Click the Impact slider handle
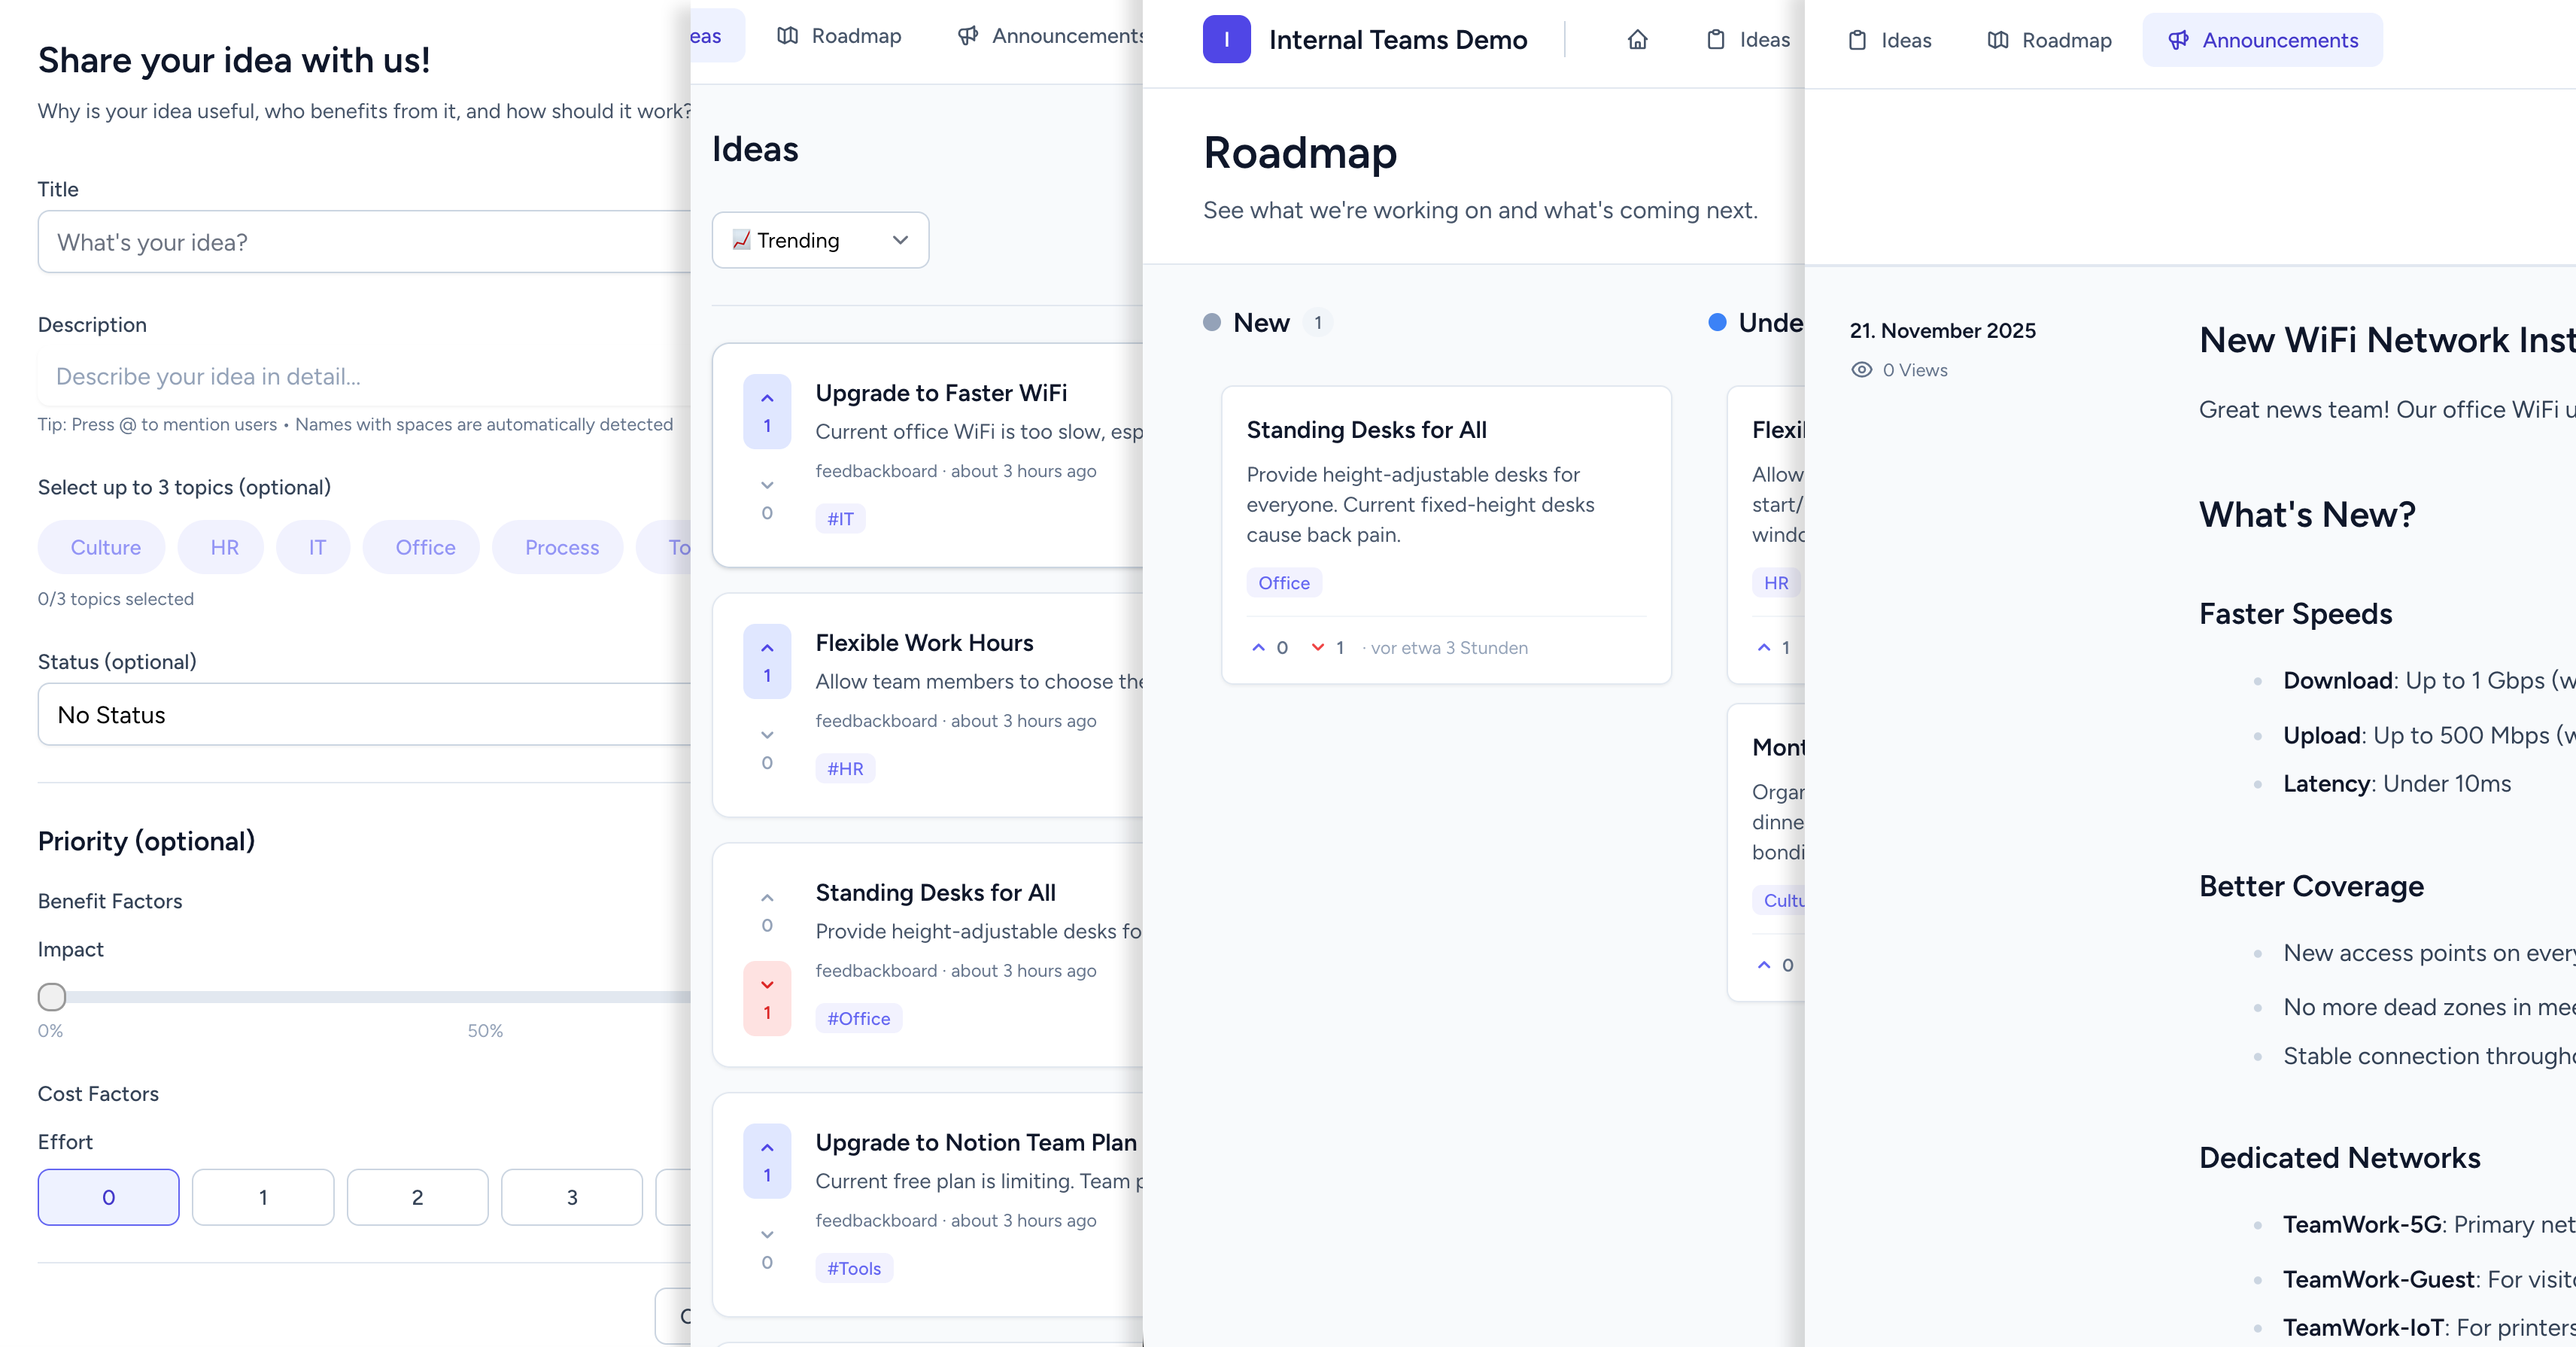 [x=52, y=996]
